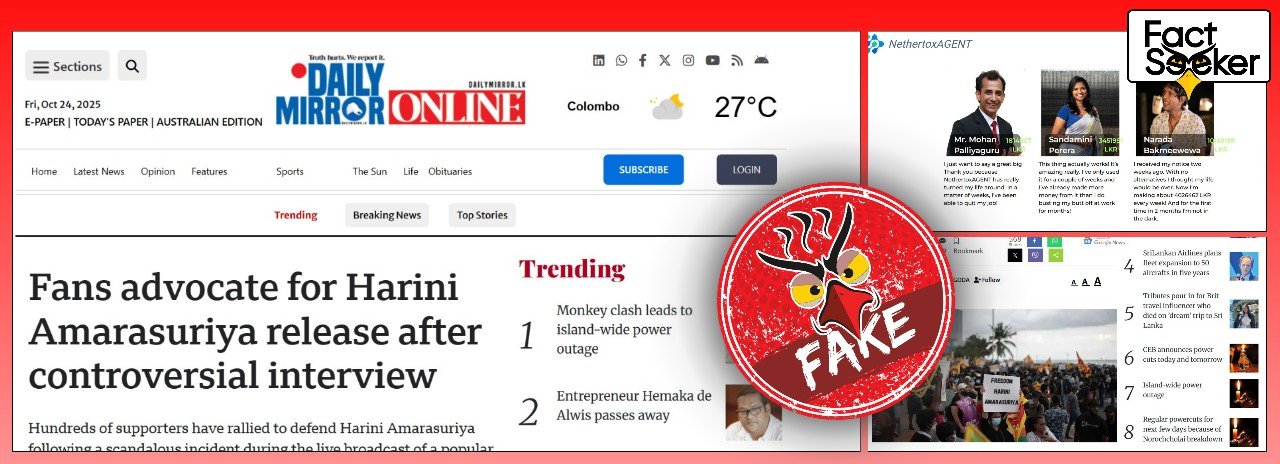The width and height of the screenshot is (1280, 464).
Task: Go to Latest News menu item
Action: click(99, 172)
